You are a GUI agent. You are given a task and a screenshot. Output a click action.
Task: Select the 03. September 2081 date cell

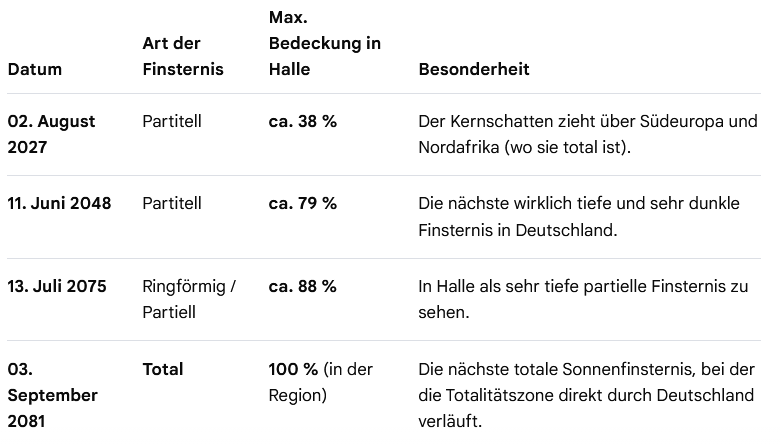[x=52, y=395]
